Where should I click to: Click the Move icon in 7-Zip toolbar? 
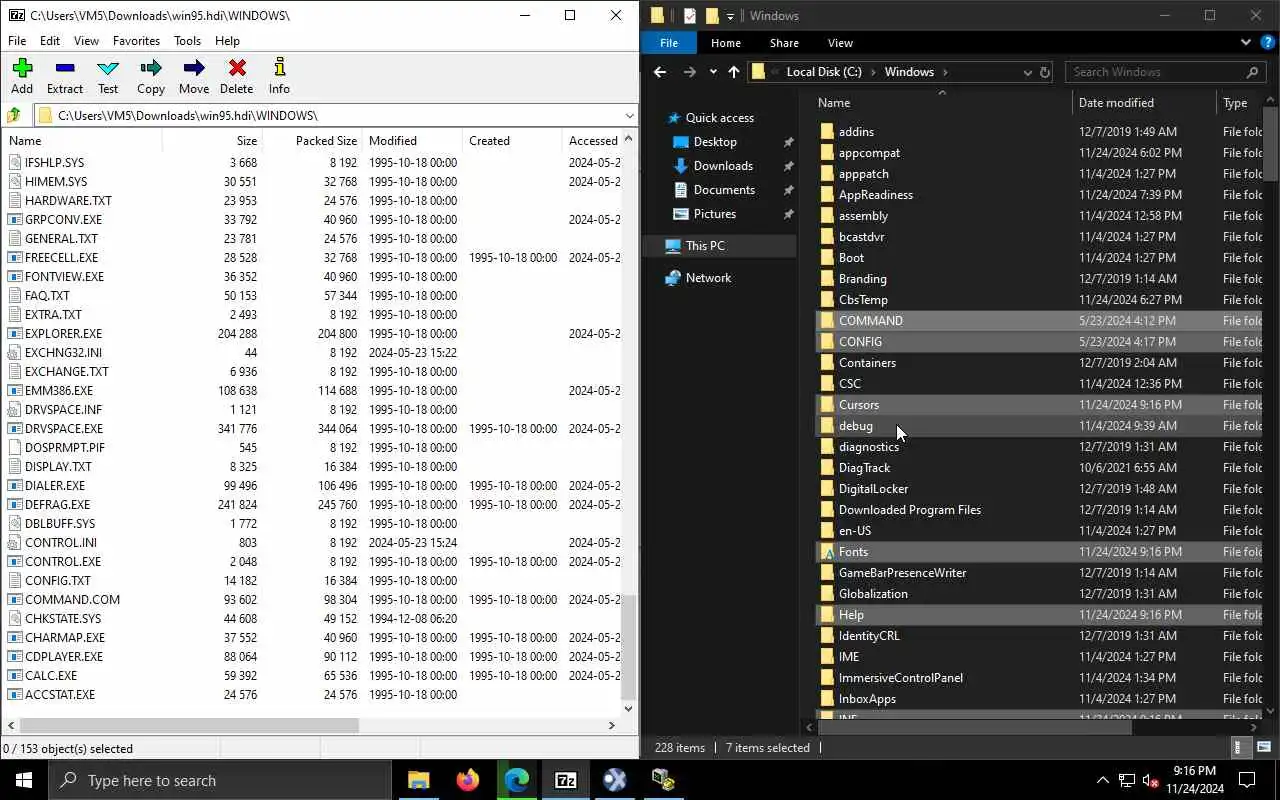pos(194,76)
